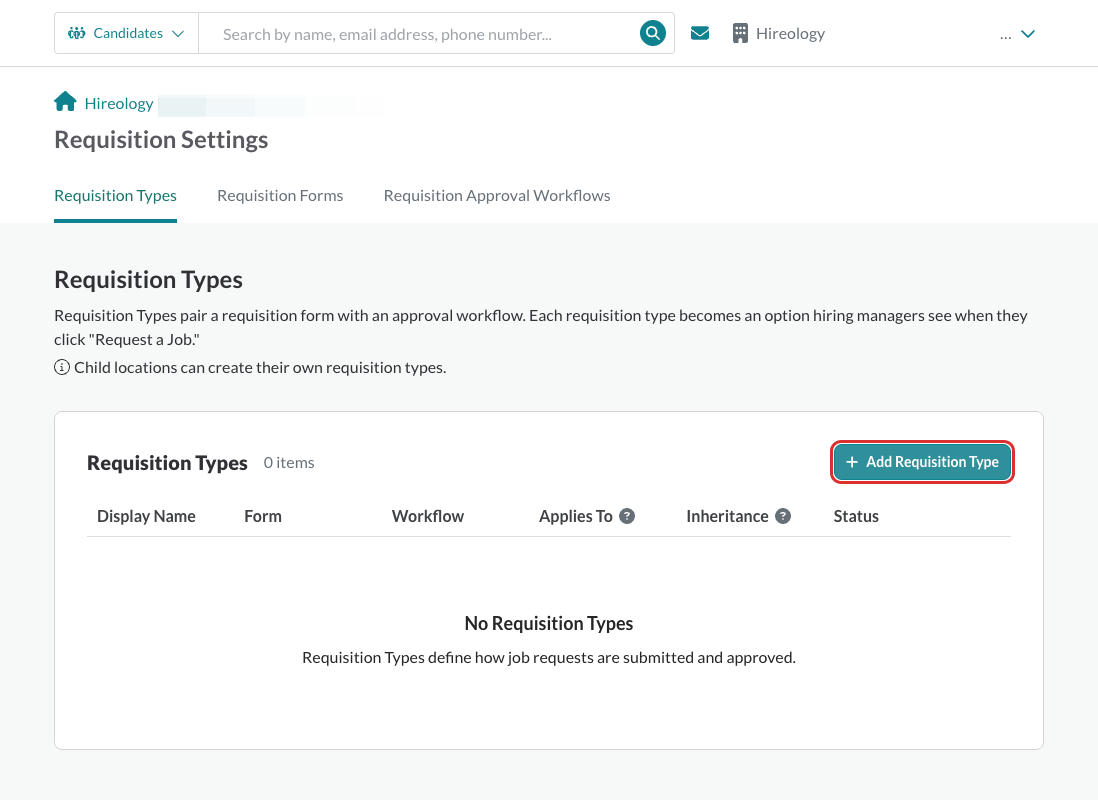Click the Inheritance column header
Viewport: 1098px width, 800px height.
point(727,516)
